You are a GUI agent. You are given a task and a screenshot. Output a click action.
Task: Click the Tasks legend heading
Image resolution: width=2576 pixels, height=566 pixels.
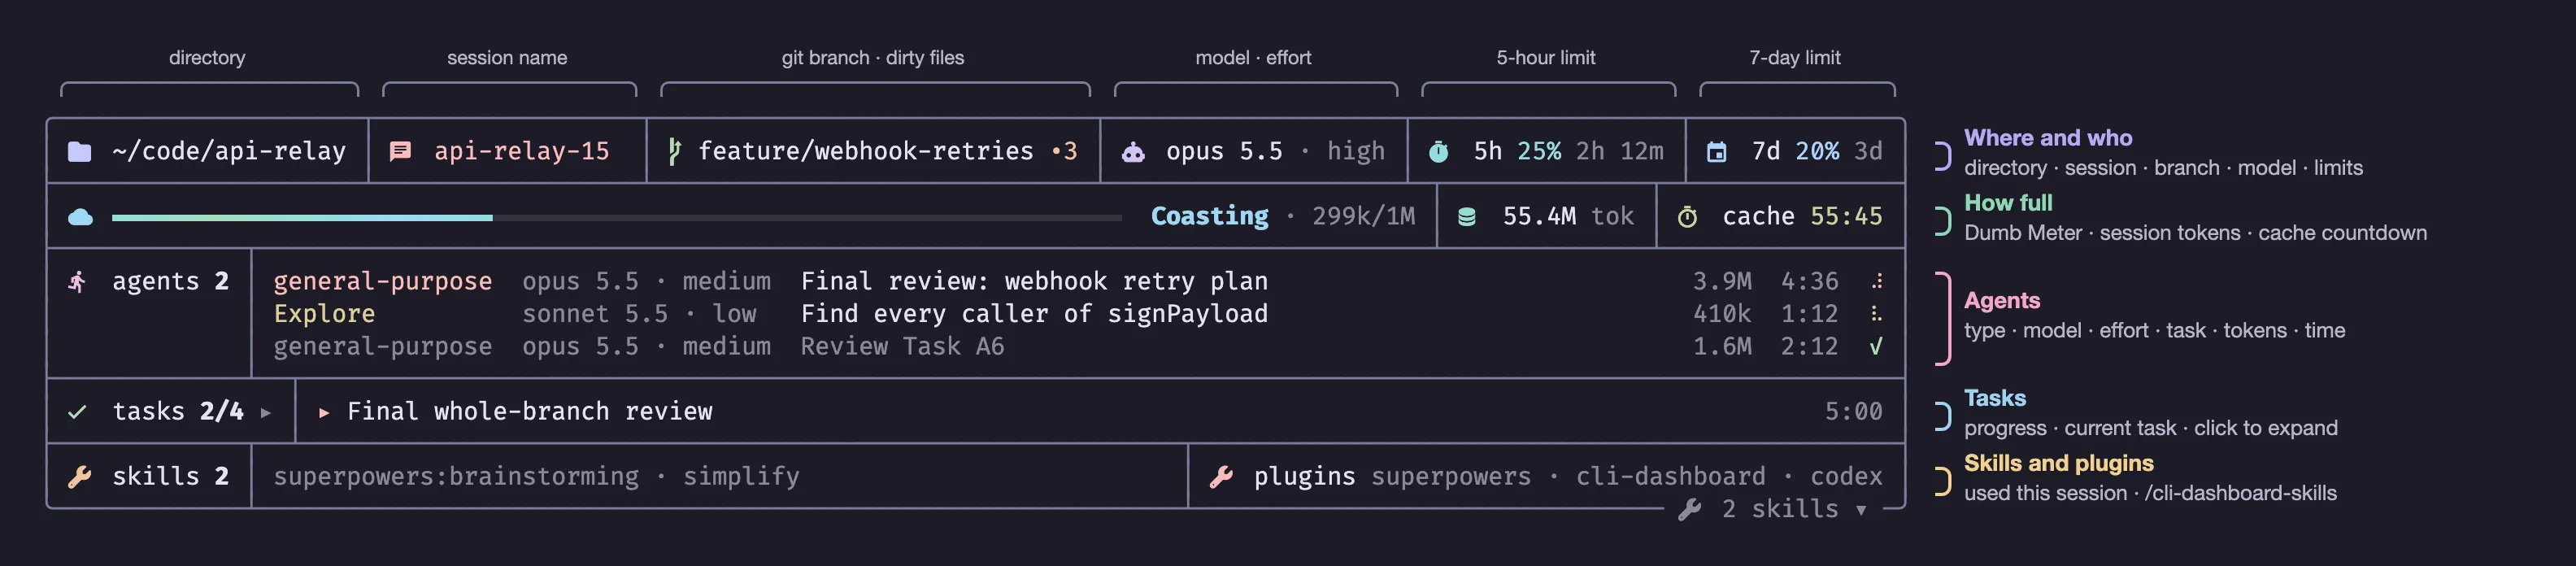click(1995, 398)
